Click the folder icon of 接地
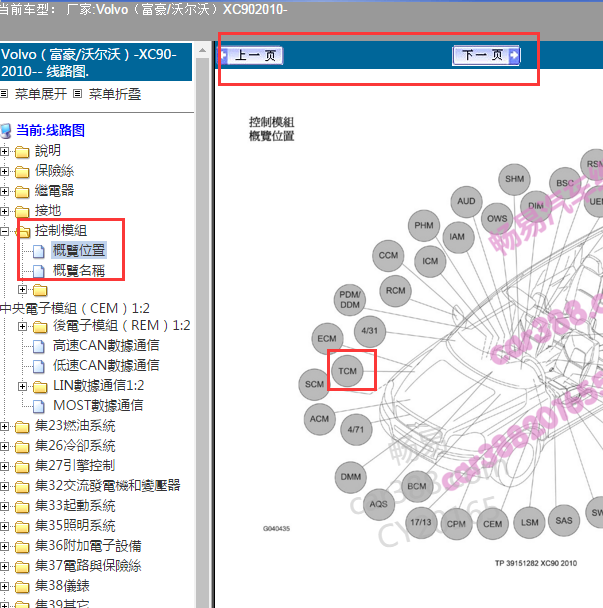 (x=22, y=212)
